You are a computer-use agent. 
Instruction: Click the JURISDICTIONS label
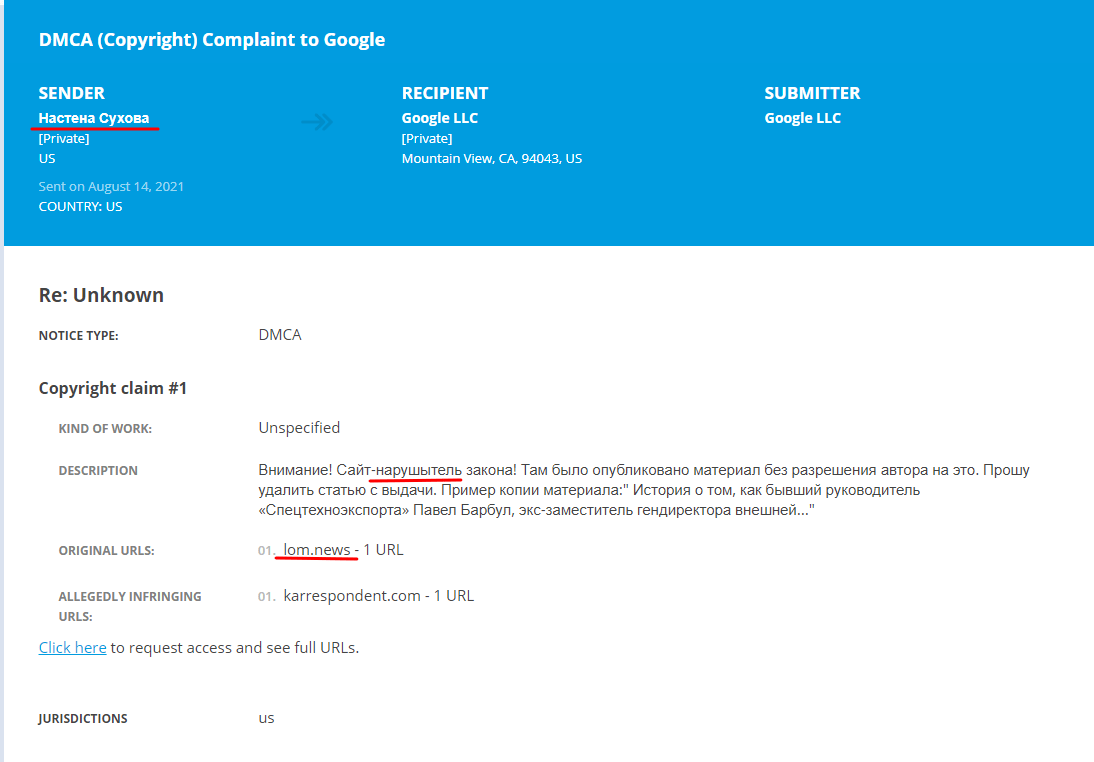83,719
